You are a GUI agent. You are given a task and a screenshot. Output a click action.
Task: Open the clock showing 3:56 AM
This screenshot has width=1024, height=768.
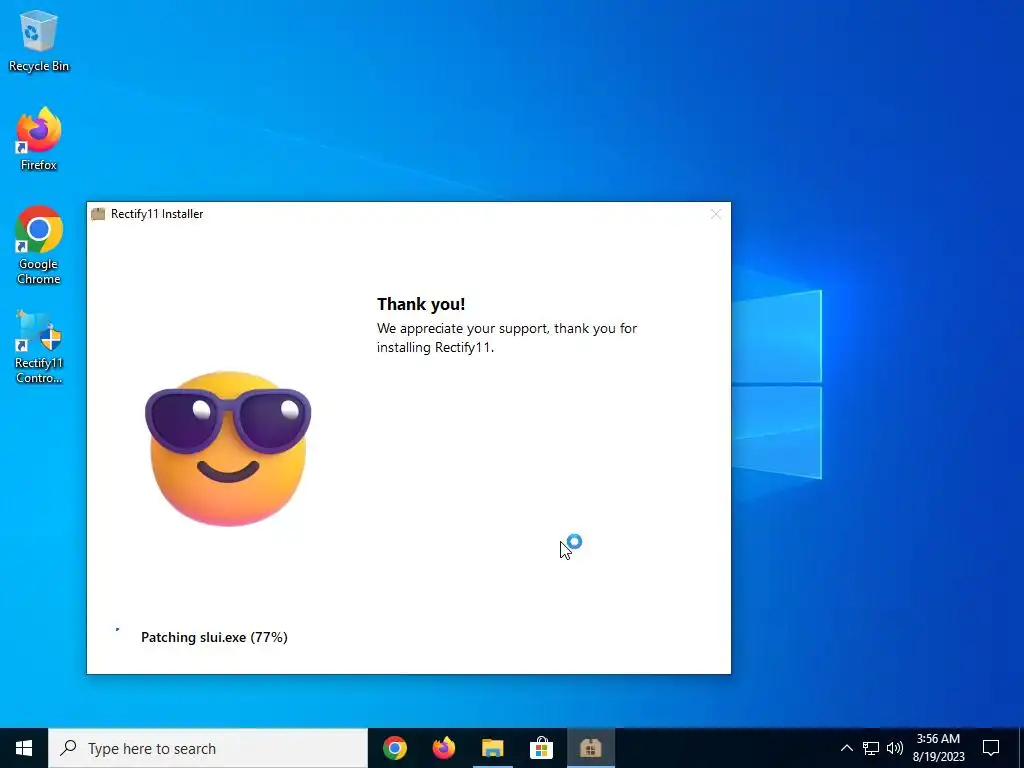[x=938, y=748]
